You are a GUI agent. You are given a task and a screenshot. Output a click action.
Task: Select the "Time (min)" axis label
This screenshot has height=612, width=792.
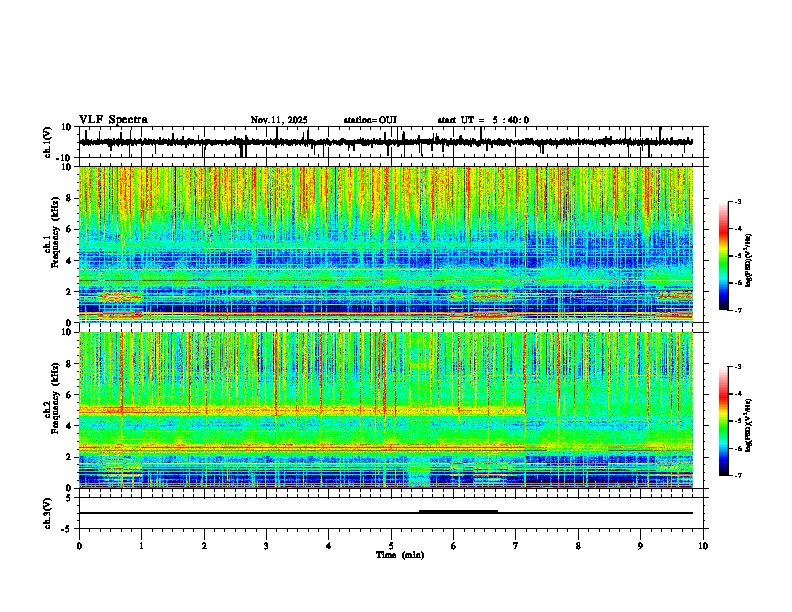click(400, 555)
